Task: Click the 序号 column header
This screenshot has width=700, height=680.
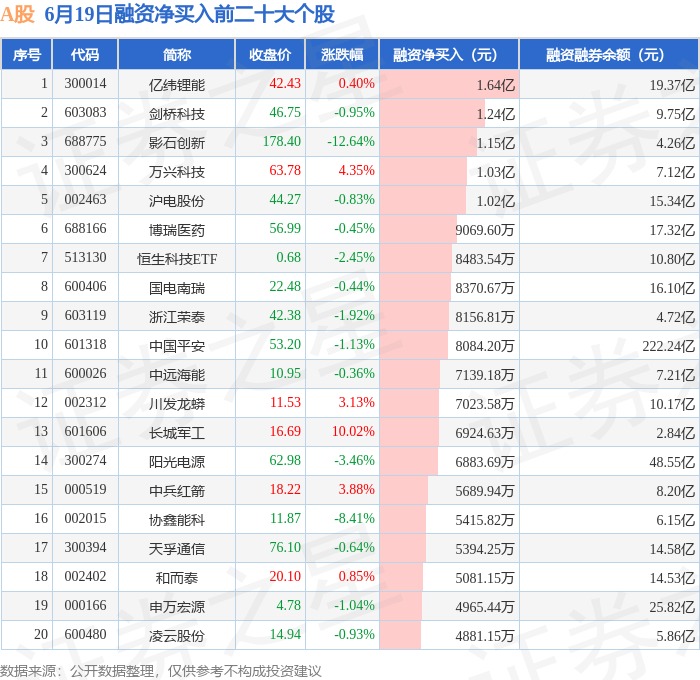Action: coord(27,55)
